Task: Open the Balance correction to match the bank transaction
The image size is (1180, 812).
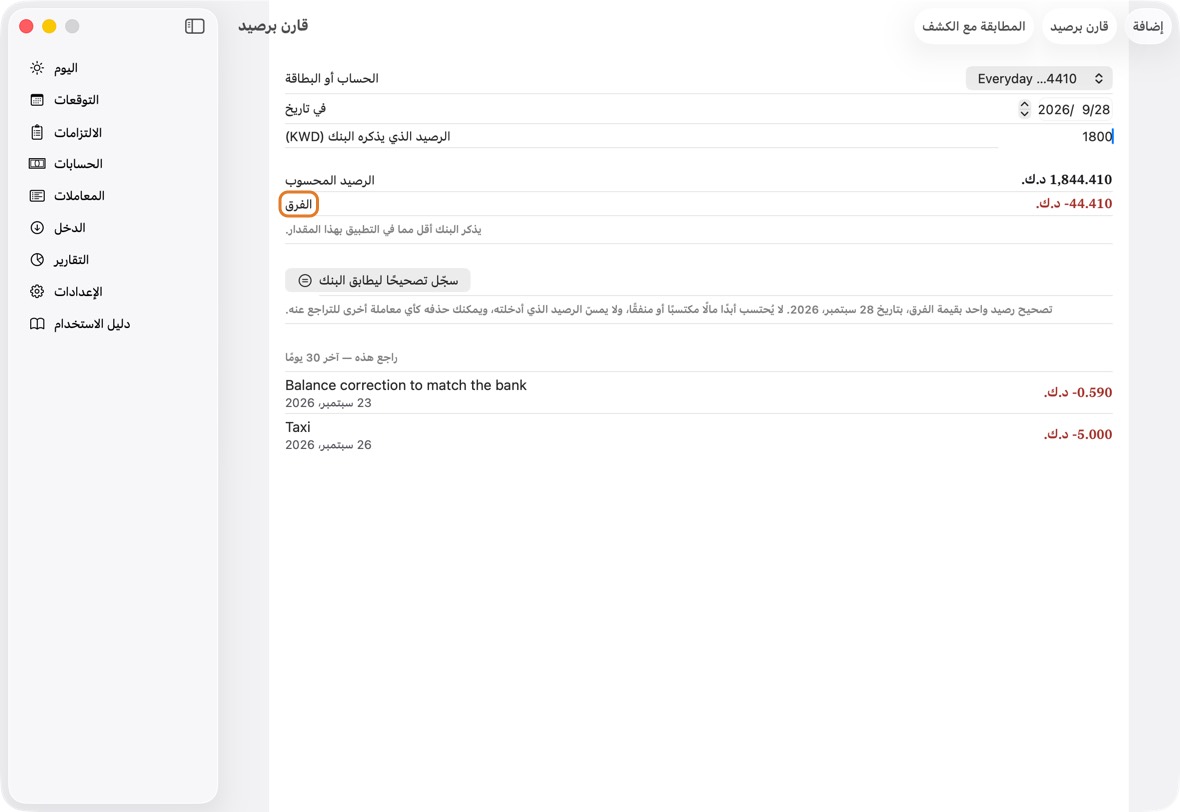Action: 698,393
